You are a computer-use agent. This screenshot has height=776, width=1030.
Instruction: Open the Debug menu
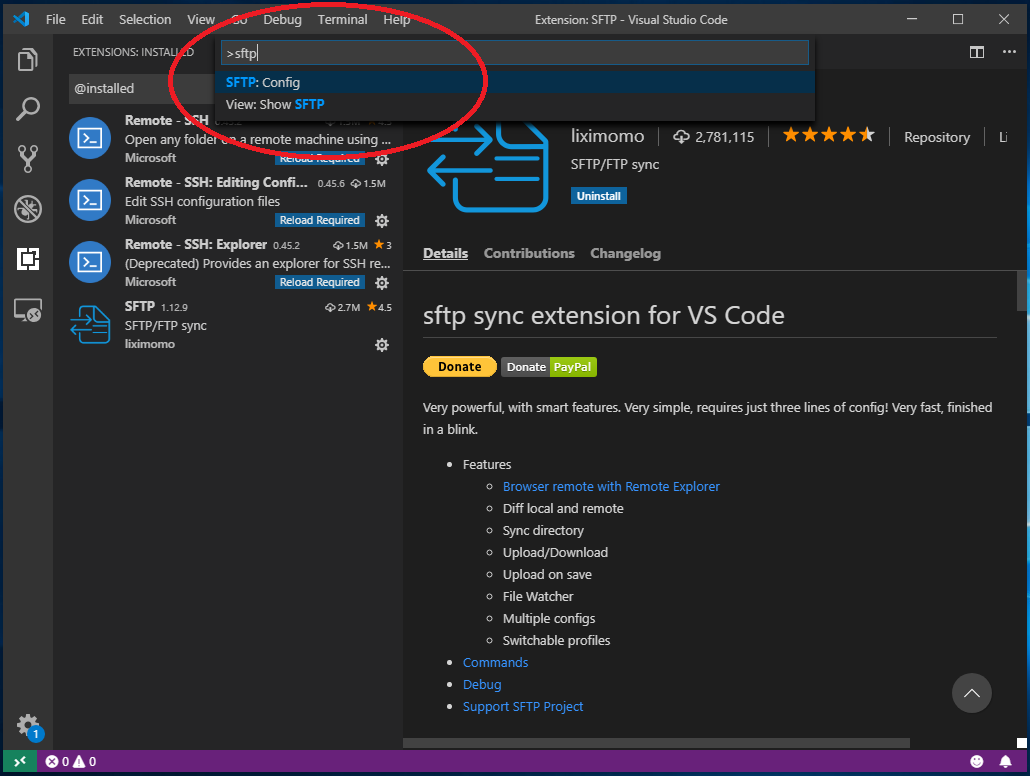pyautogui.click(x=282, y=20)
